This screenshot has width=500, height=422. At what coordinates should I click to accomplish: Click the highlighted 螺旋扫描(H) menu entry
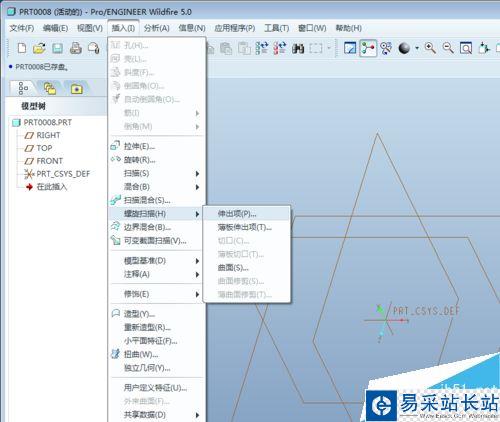pos(156,214)
